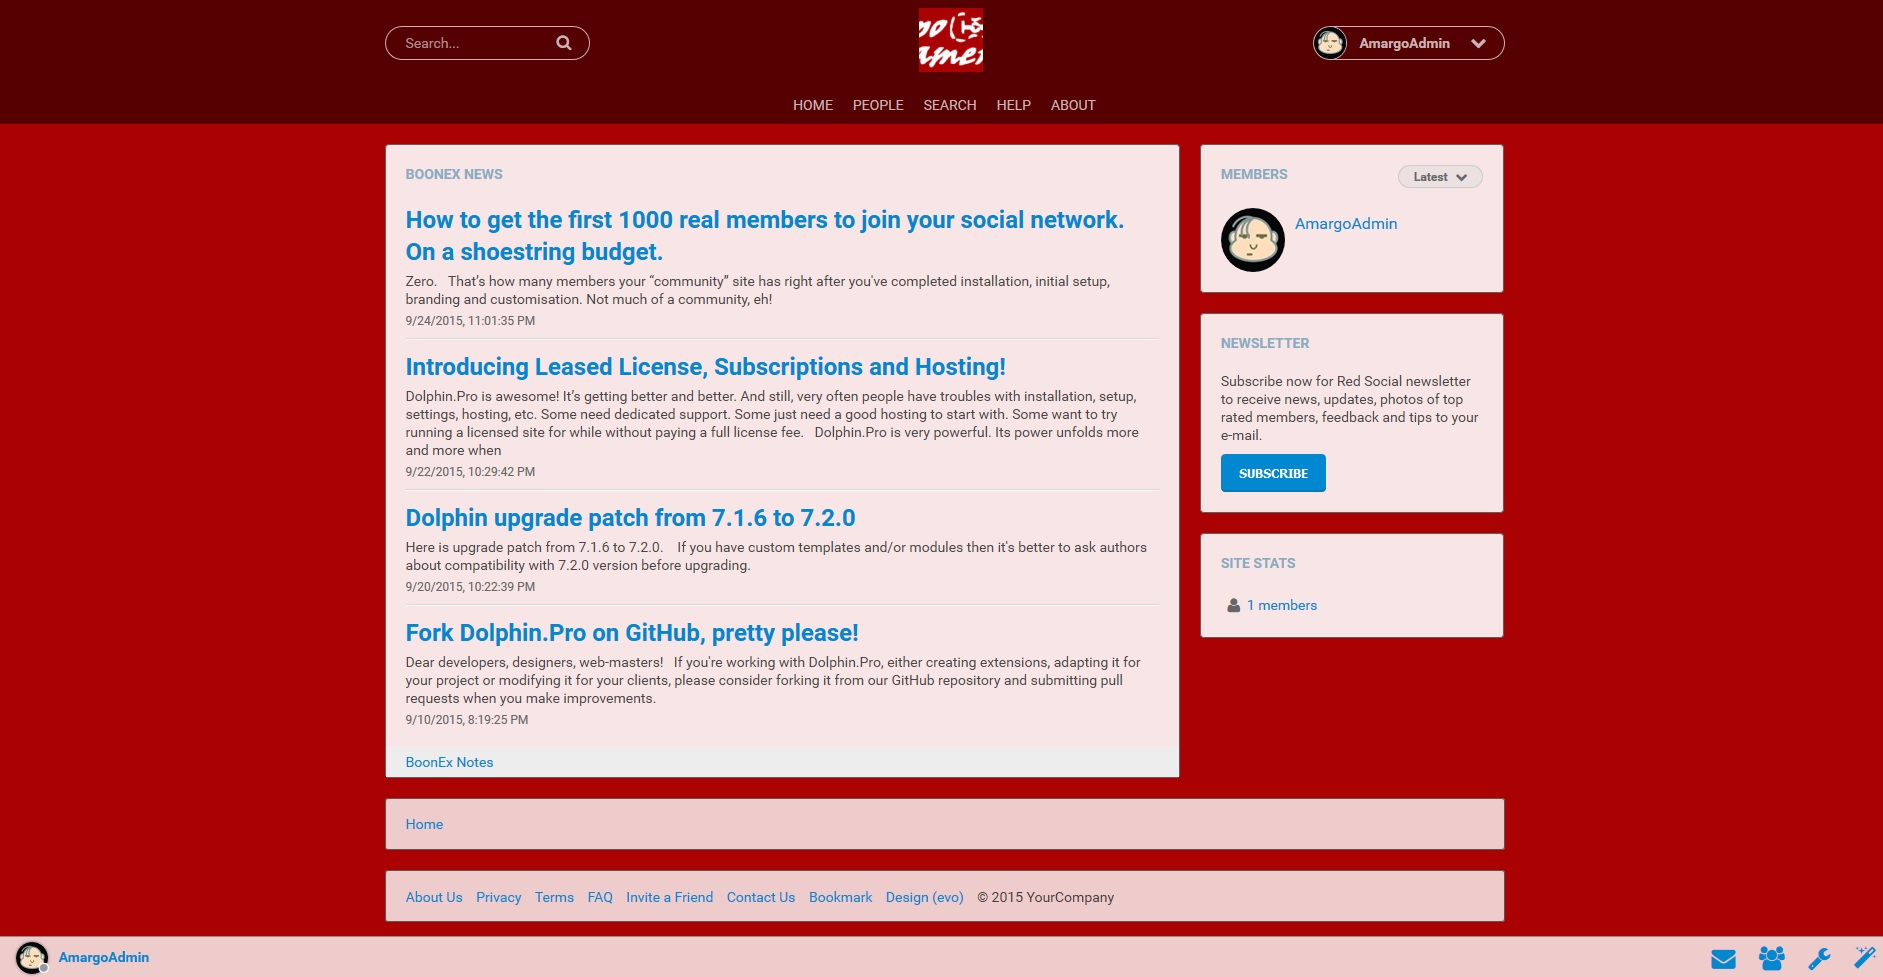Image resolution: width=1883 pixels, height=977 pixels.
Task: Open the HELP menu item
Action: point(1013,105)
